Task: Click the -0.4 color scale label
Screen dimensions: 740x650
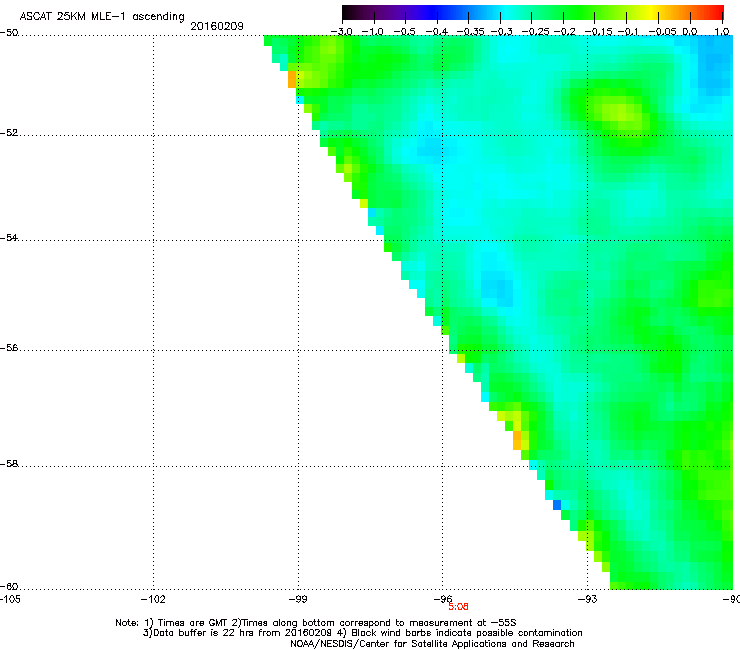Action: point(437,32)
